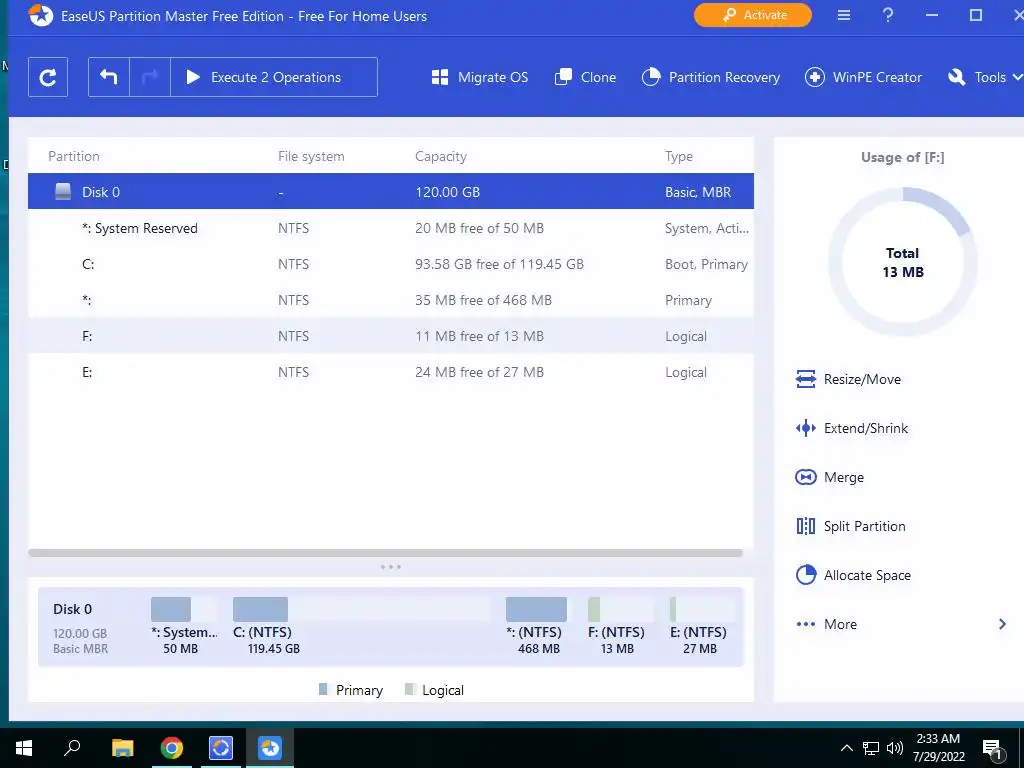
Task: Select the F: partition row
Action: pos(391,336)
